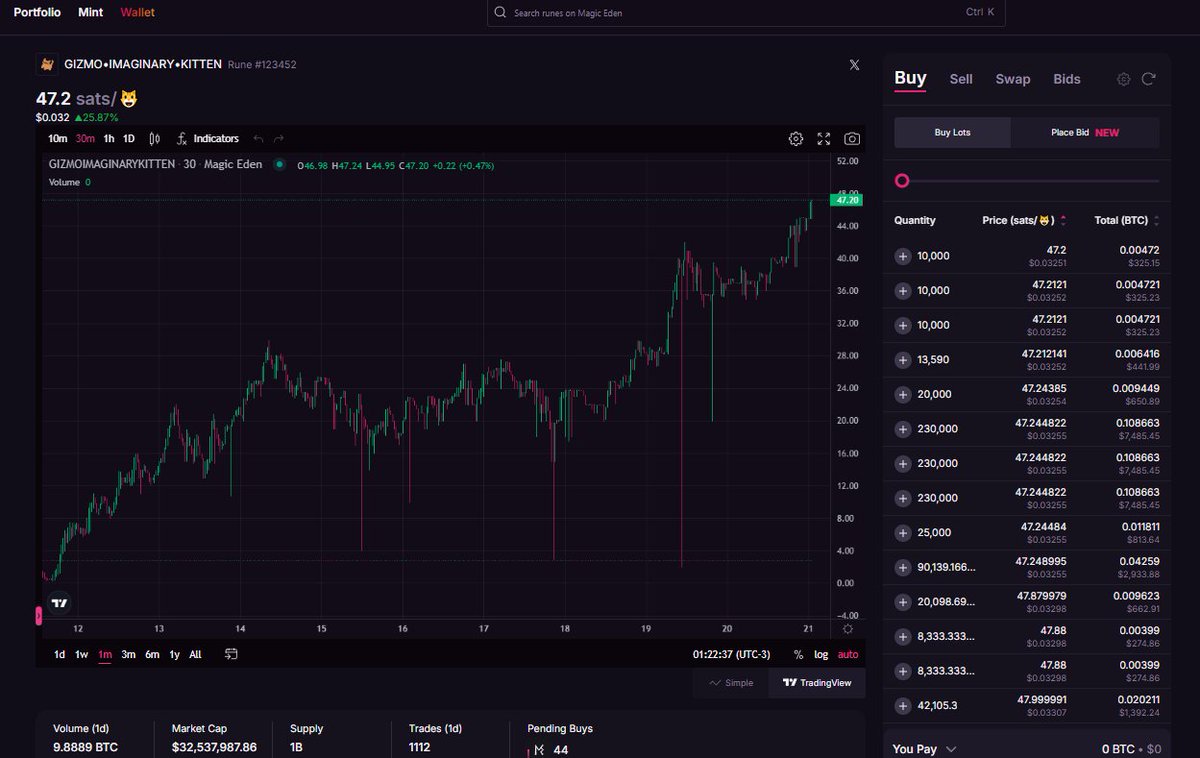The image size is (1200, 758).
Task: Undo the last chart action
Action: pyautogui.click(x=258, y=139)
